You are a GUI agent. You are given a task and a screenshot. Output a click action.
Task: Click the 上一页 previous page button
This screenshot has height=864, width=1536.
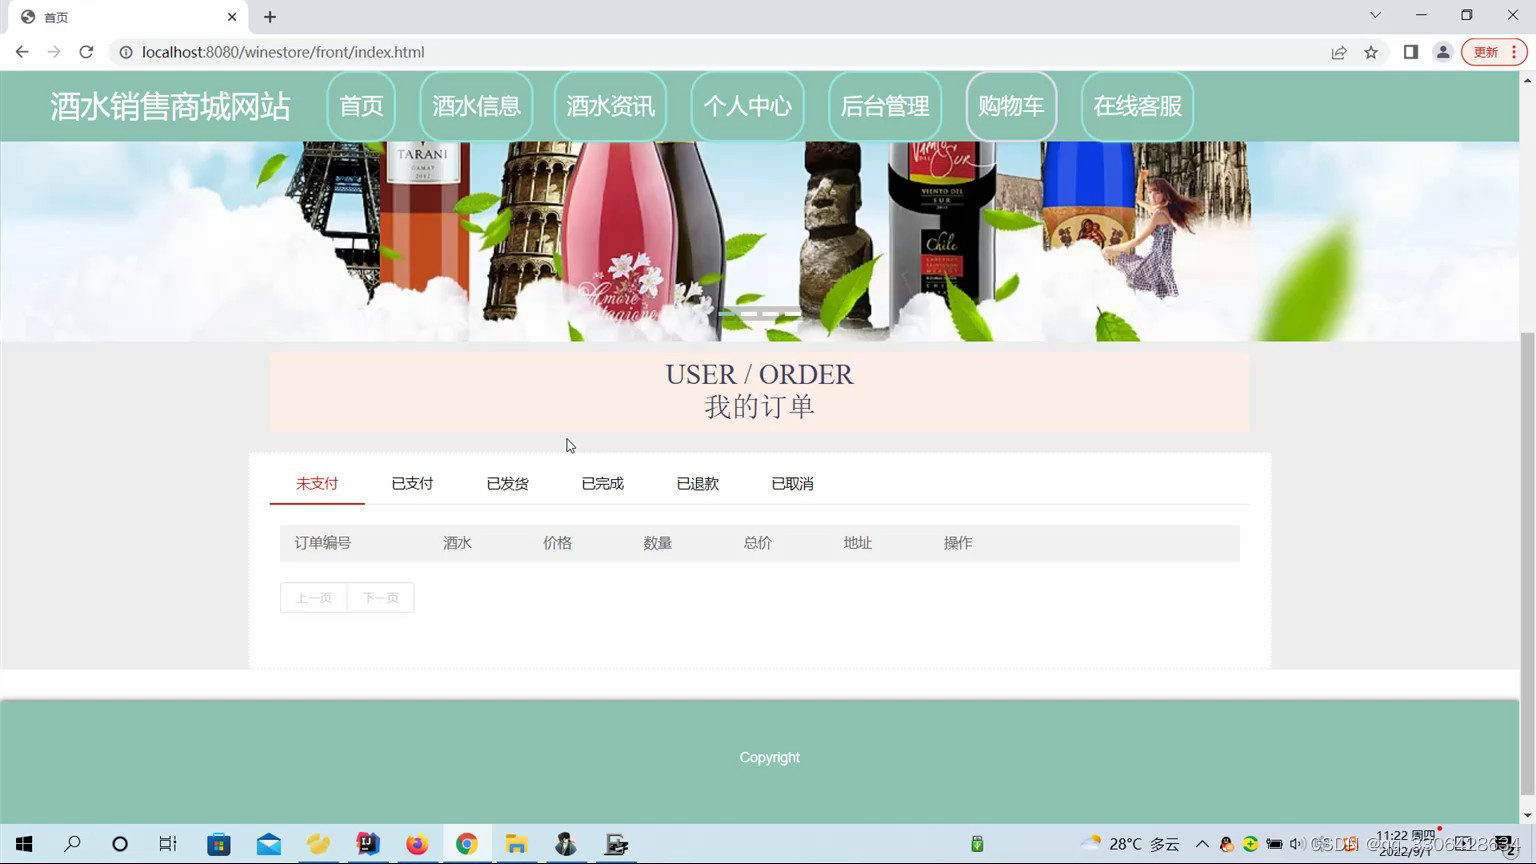click(x=313, y=598)
